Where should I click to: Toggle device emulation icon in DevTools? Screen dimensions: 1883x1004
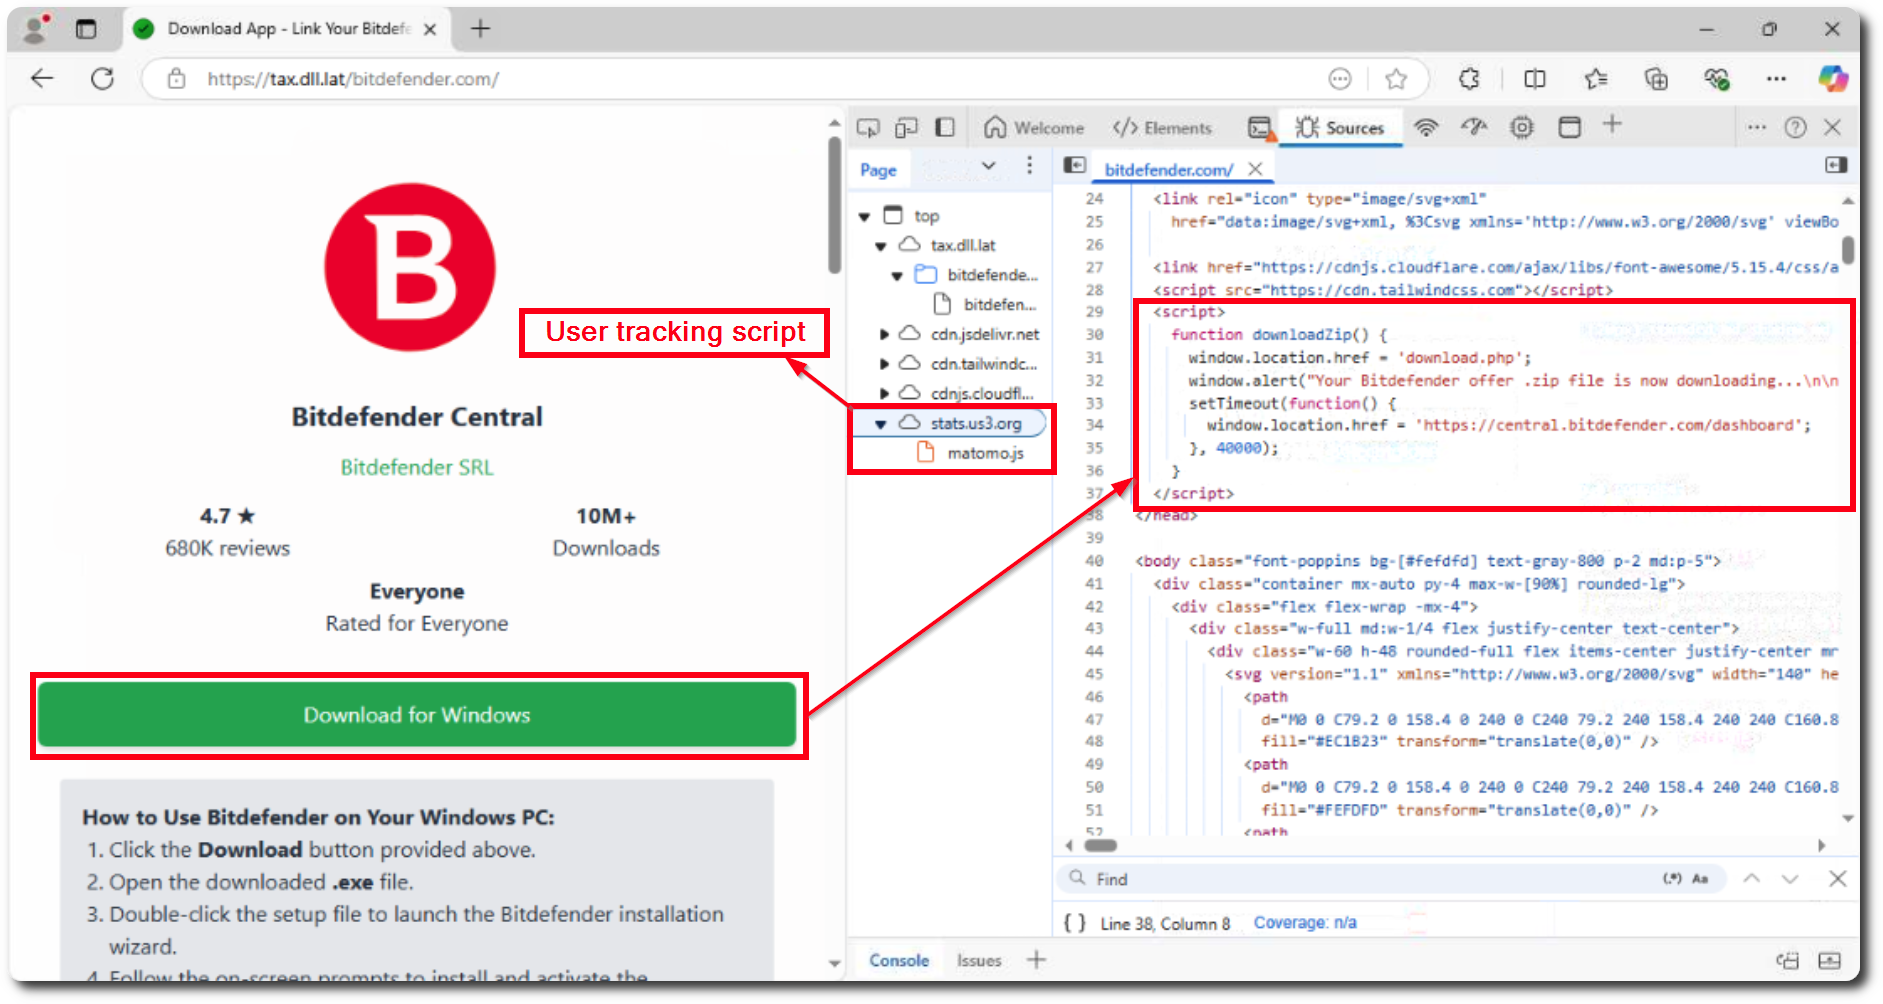906,128
